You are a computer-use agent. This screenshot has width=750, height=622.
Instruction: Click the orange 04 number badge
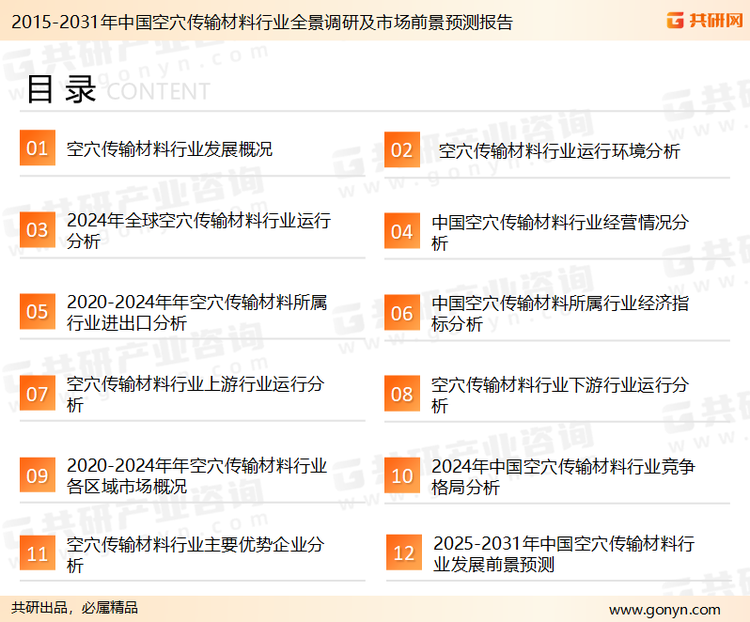402,231
